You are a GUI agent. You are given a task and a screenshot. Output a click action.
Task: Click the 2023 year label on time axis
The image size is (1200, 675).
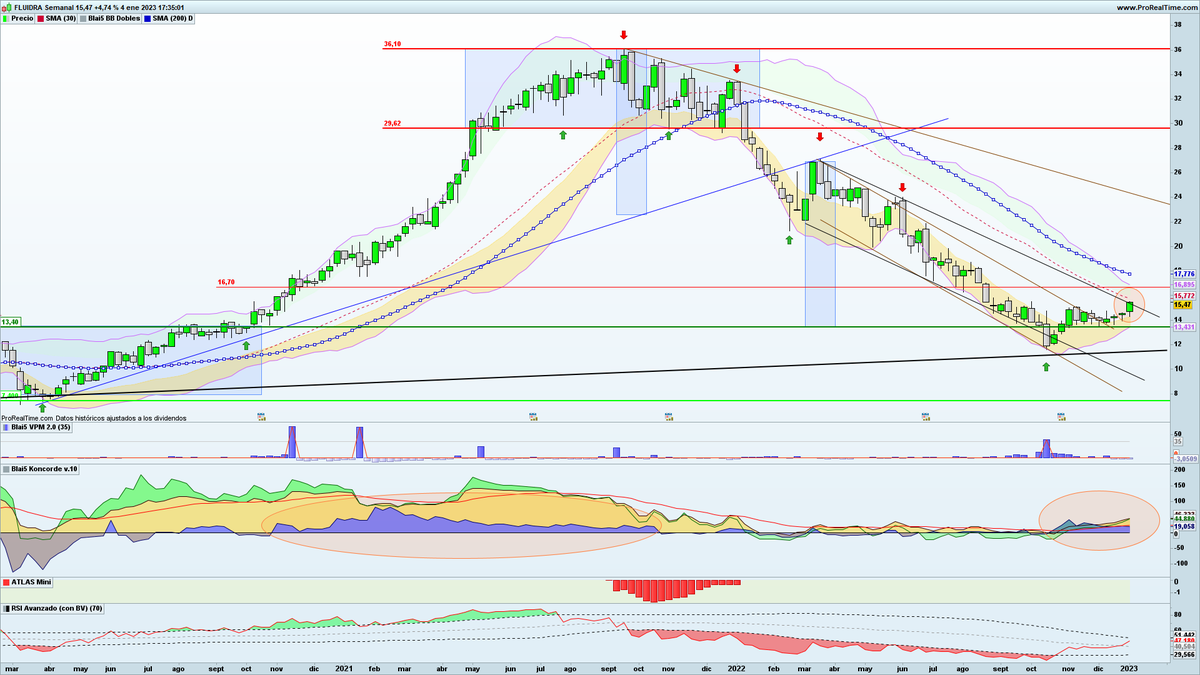(x=1128, y=667)
